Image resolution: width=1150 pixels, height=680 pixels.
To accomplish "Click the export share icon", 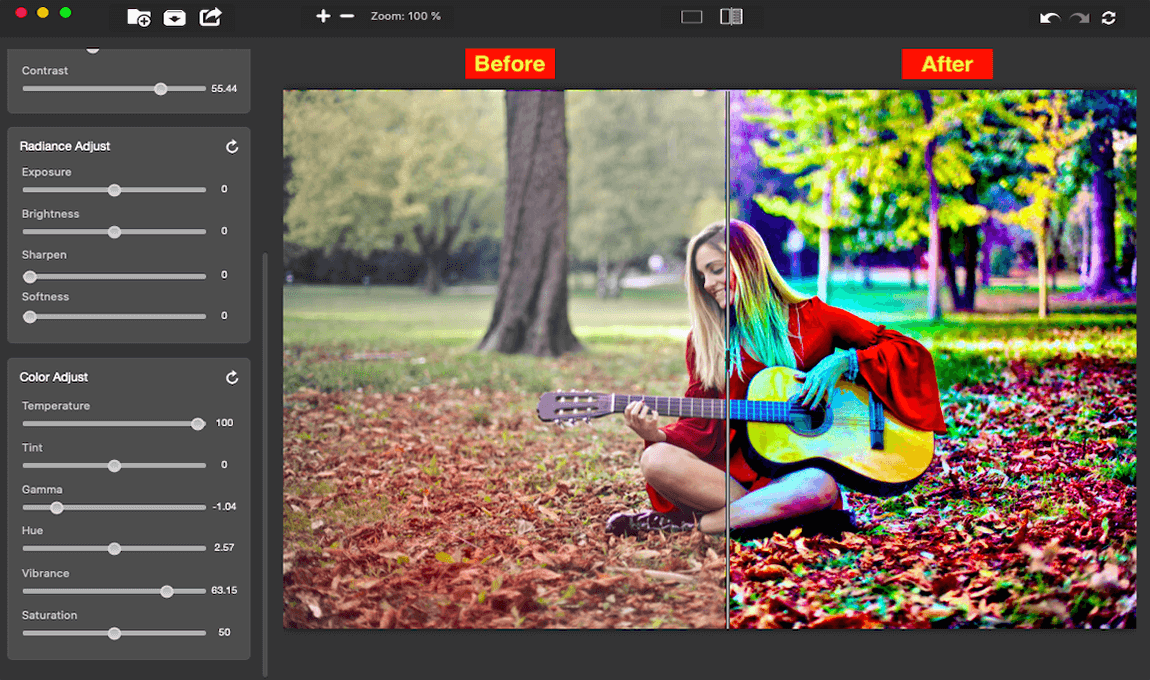I will (210, 17).
